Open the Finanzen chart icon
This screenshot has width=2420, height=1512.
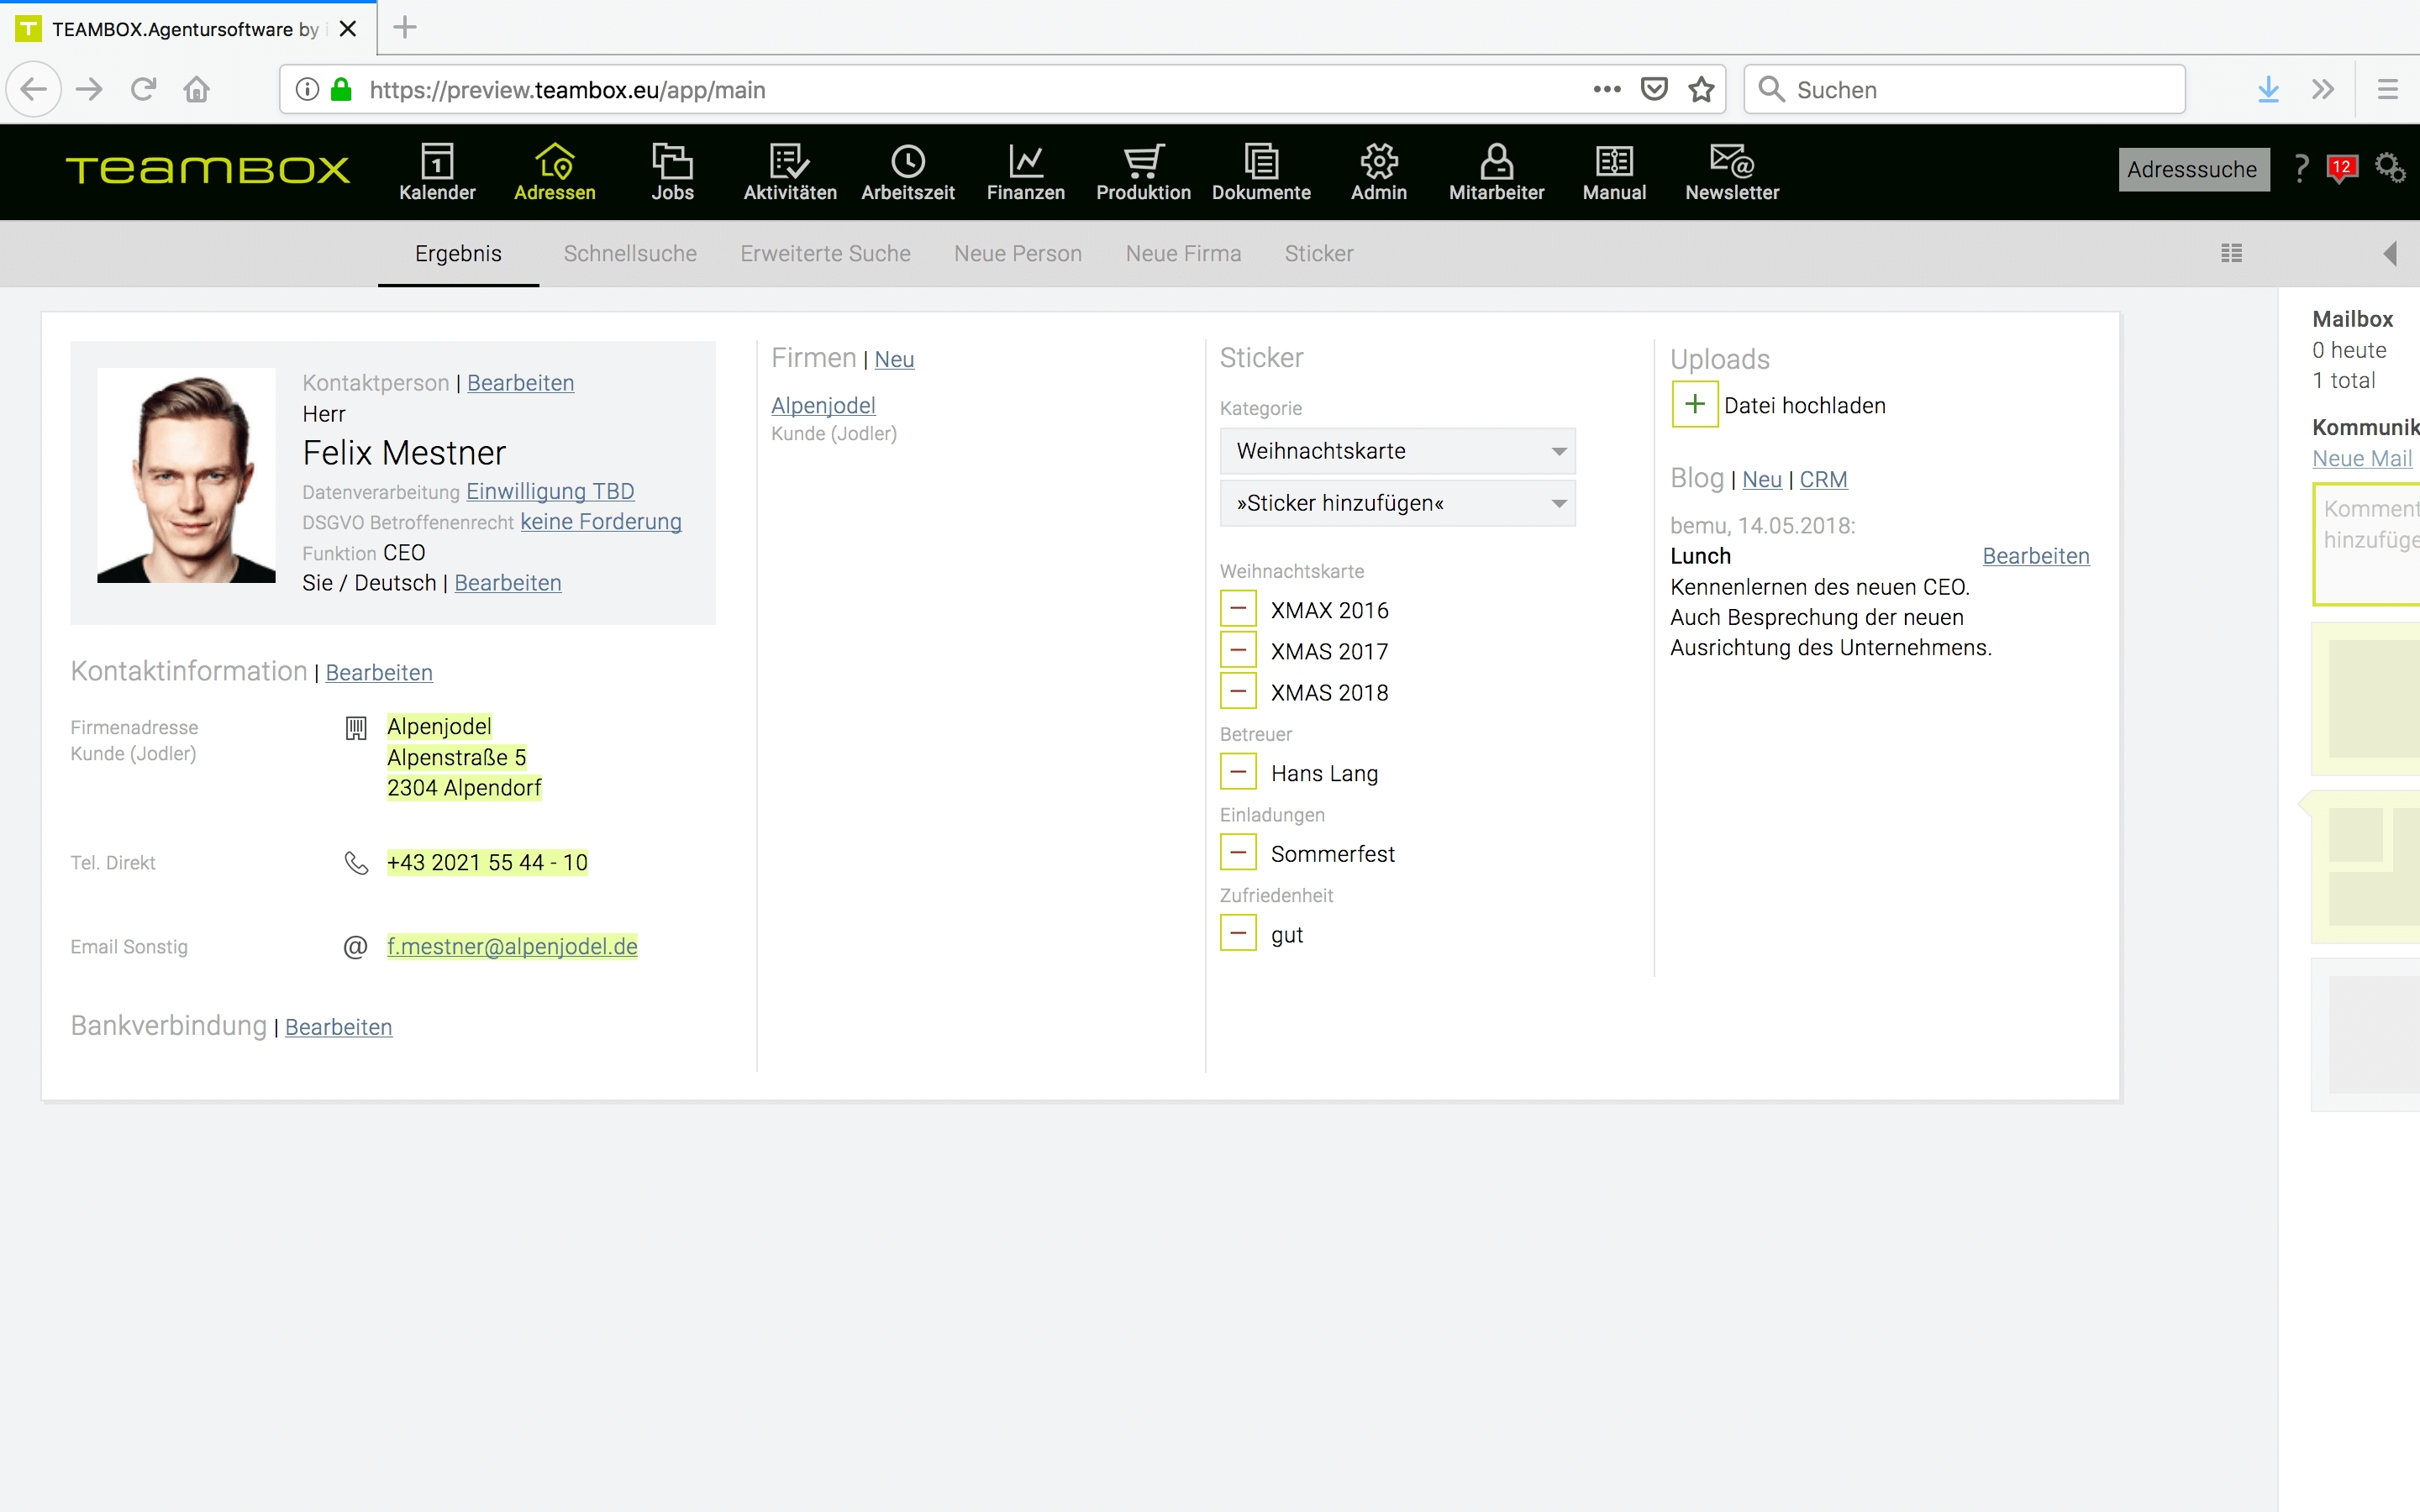(1025, 161)
